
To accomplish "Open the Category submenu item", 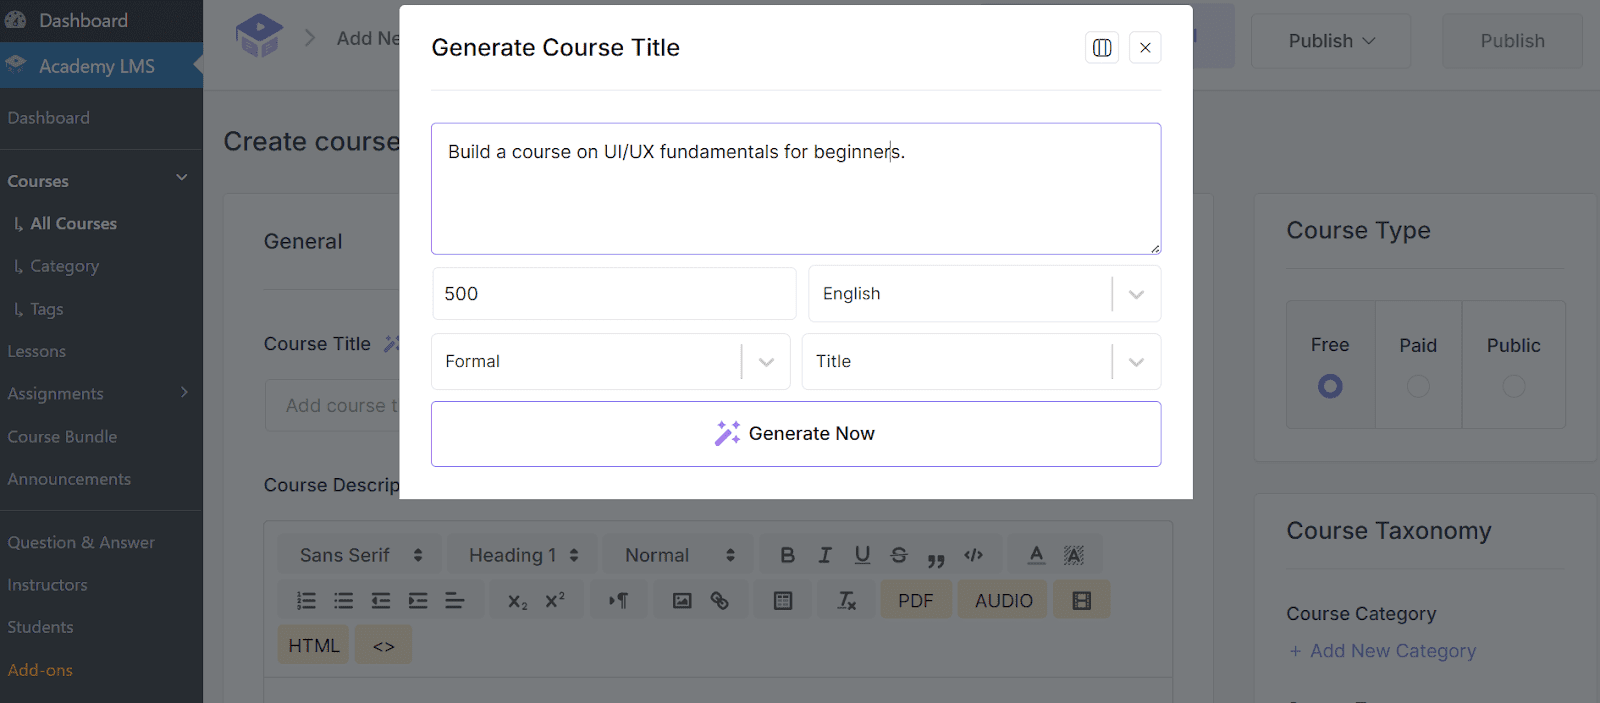I will (x=64, y=266).
